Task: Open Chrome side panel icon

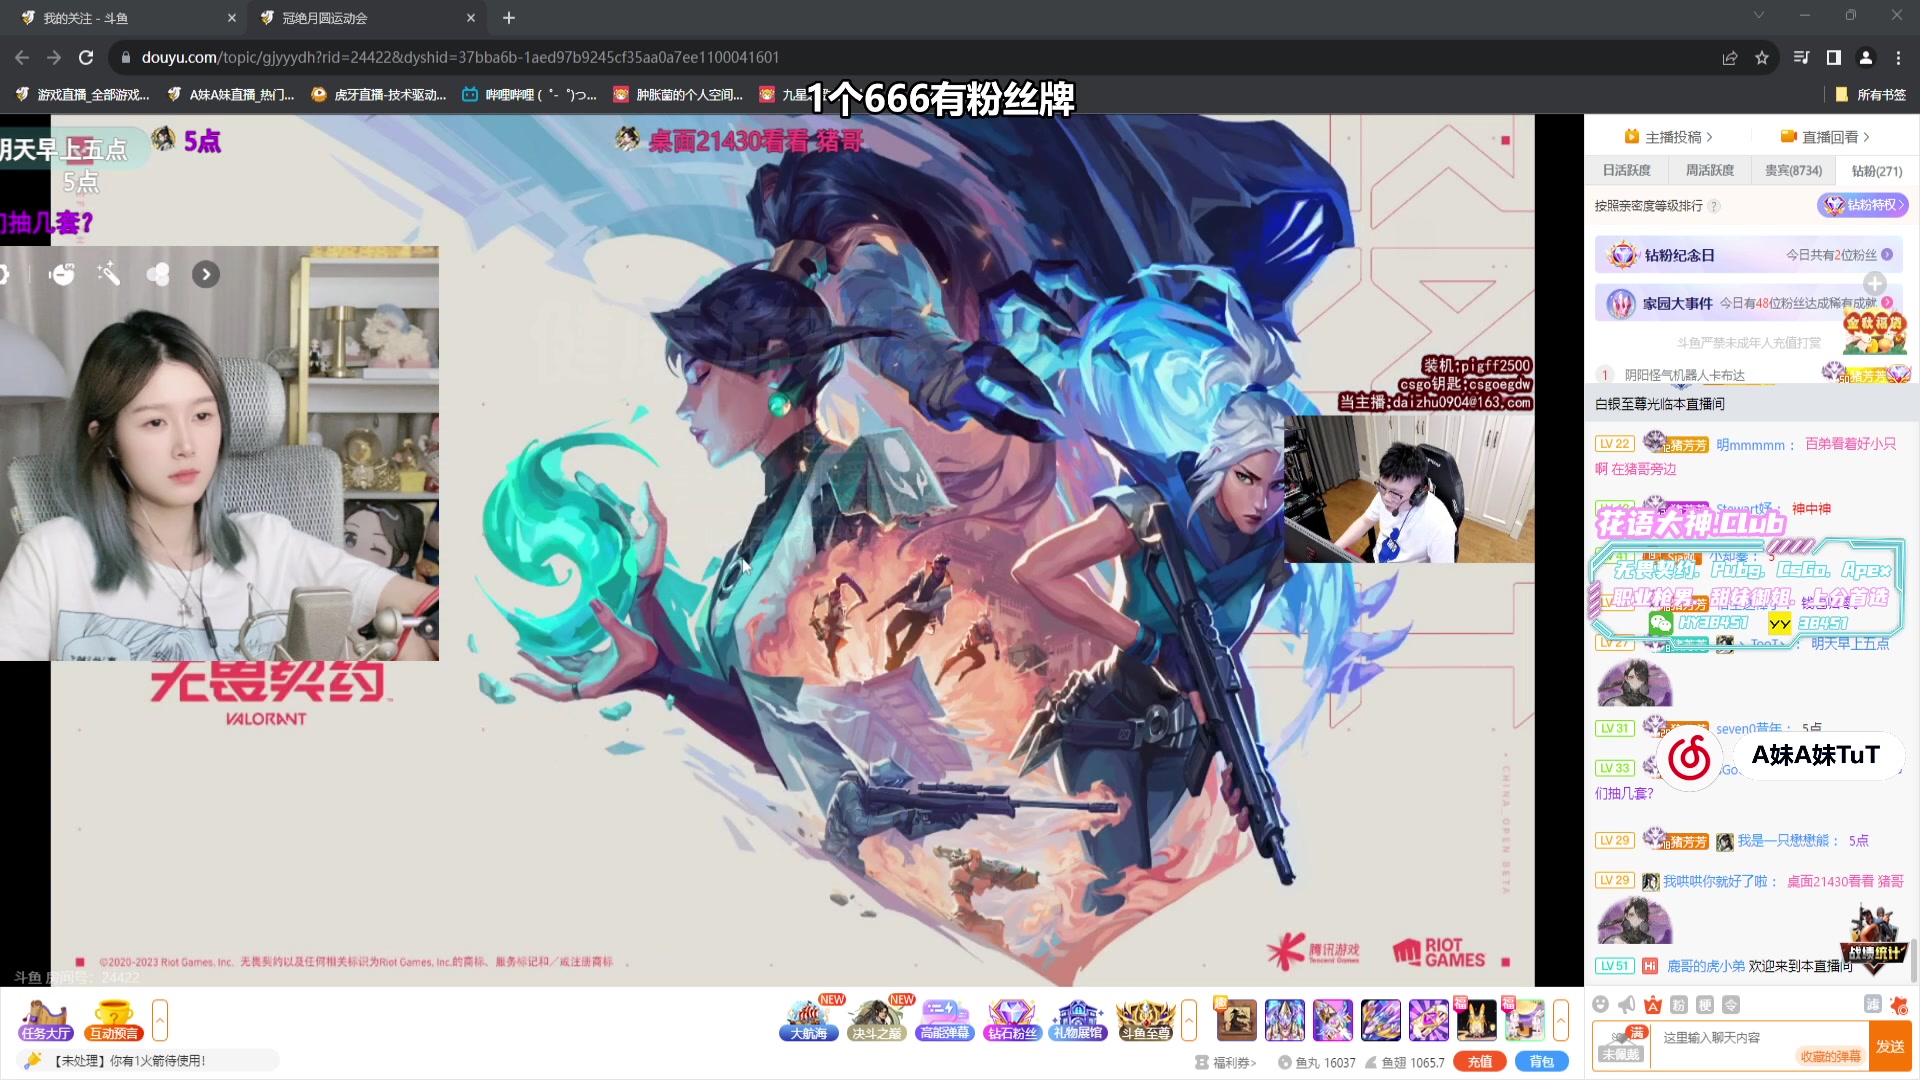Action: coord(1834,58)
